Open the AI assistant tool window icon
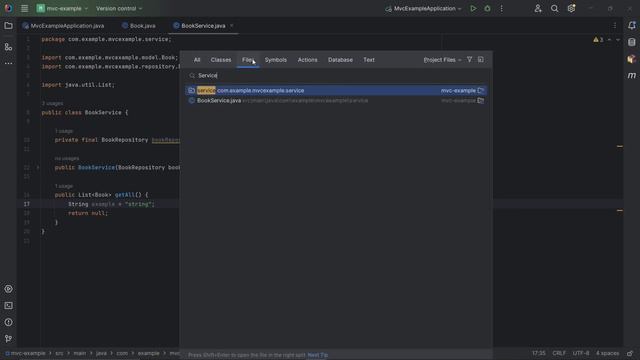The width and height of the screenshot is (640, 360). click(632, 59)
